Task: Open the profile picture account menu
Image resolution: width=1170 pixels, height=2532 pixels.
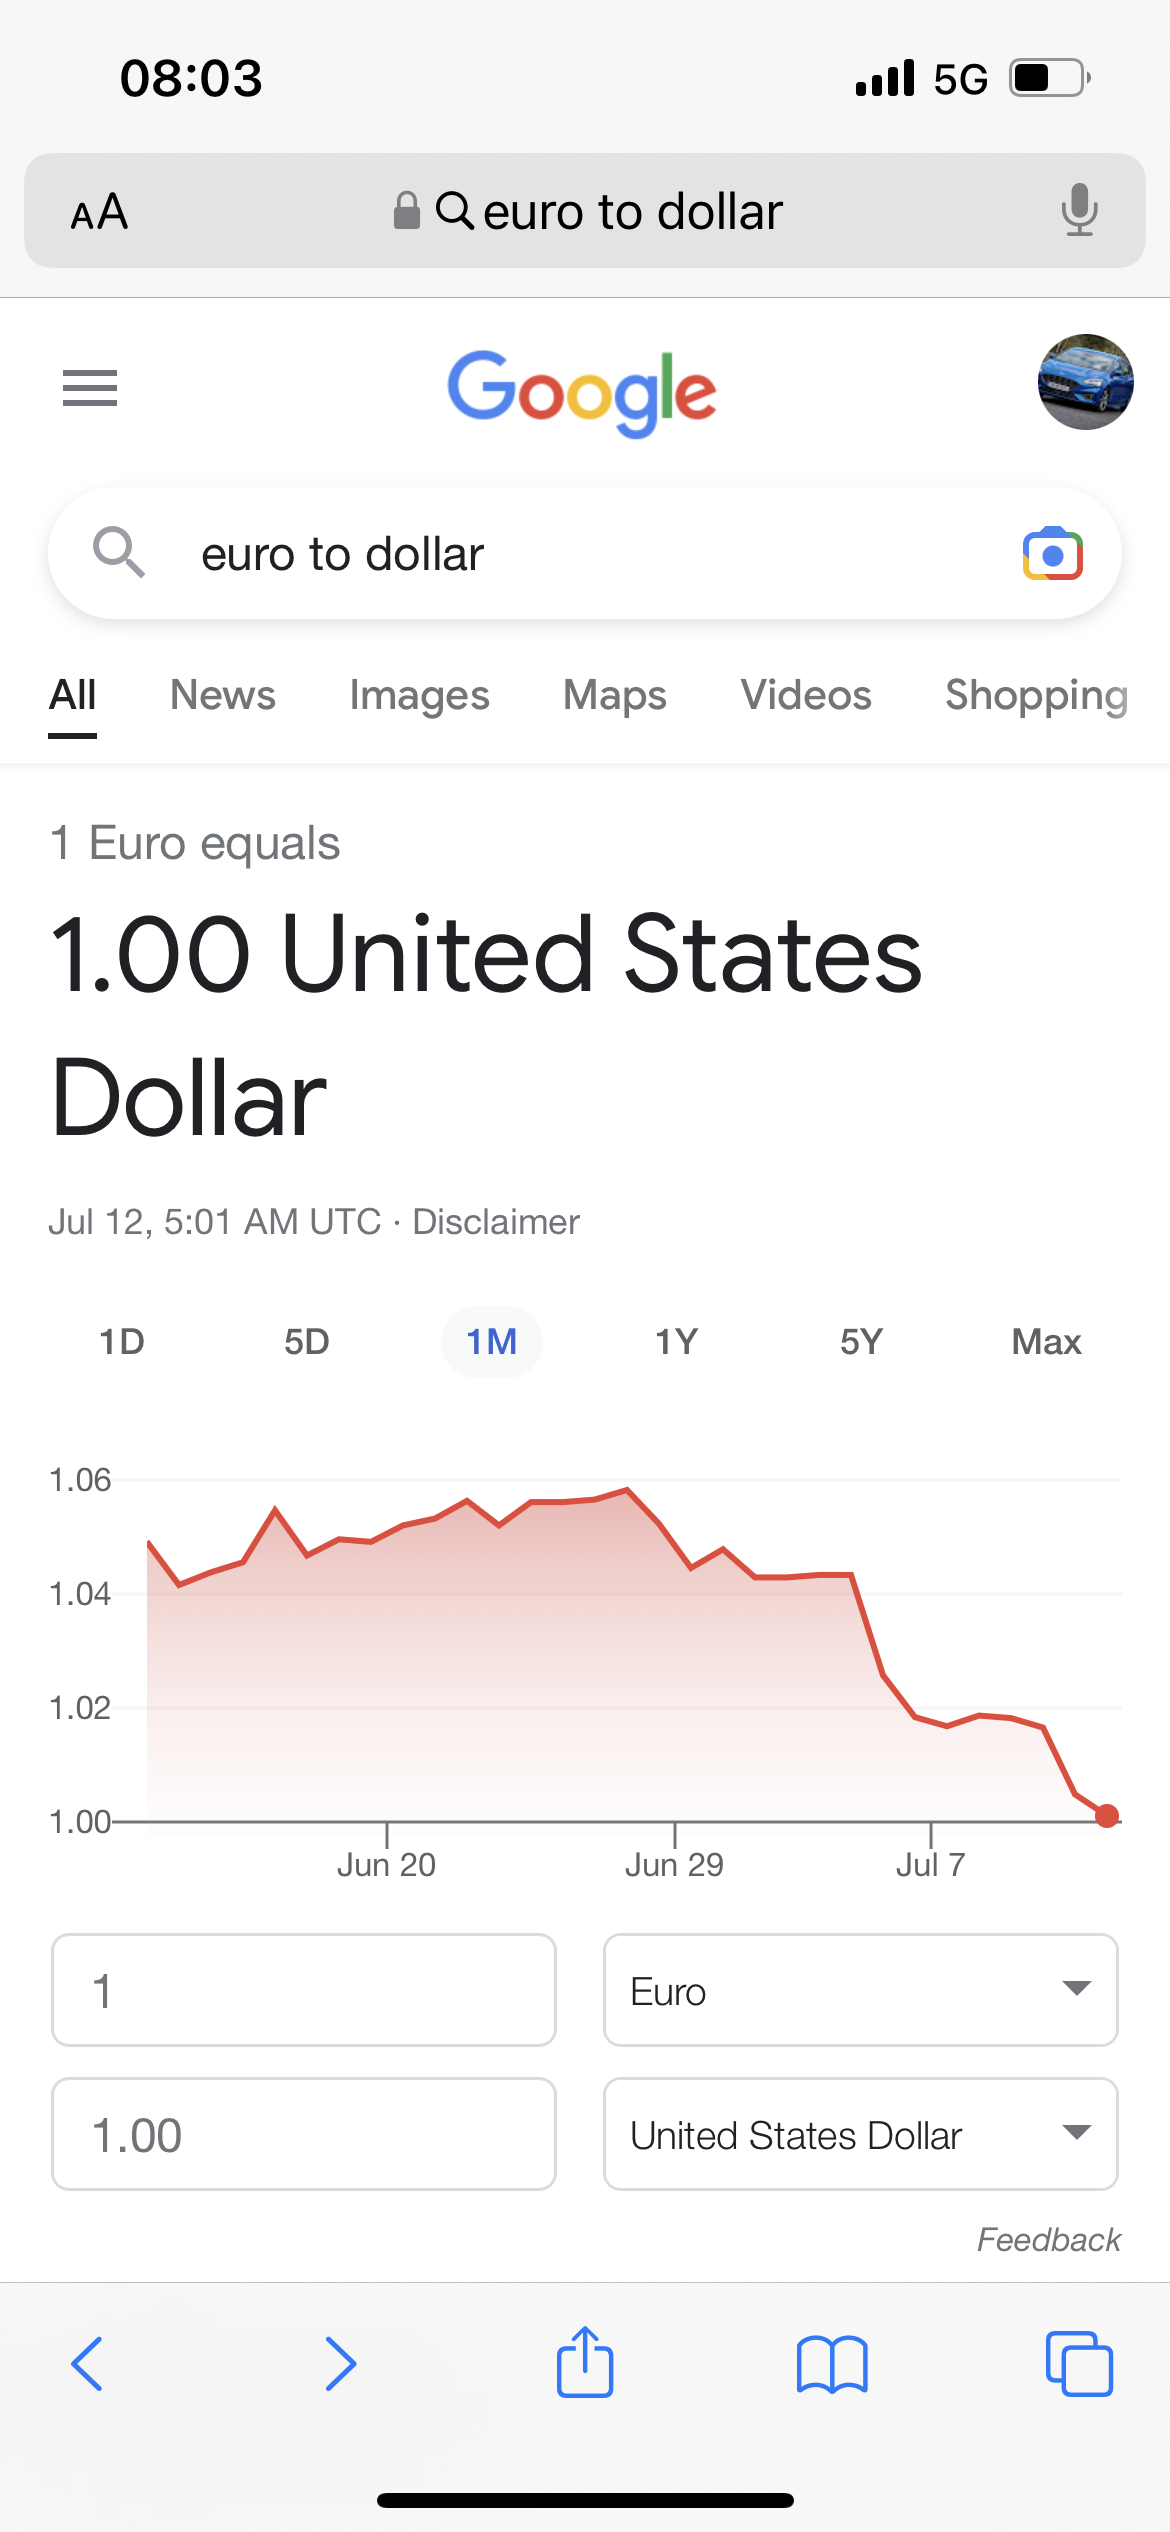Action: [x=1085, y=382]
